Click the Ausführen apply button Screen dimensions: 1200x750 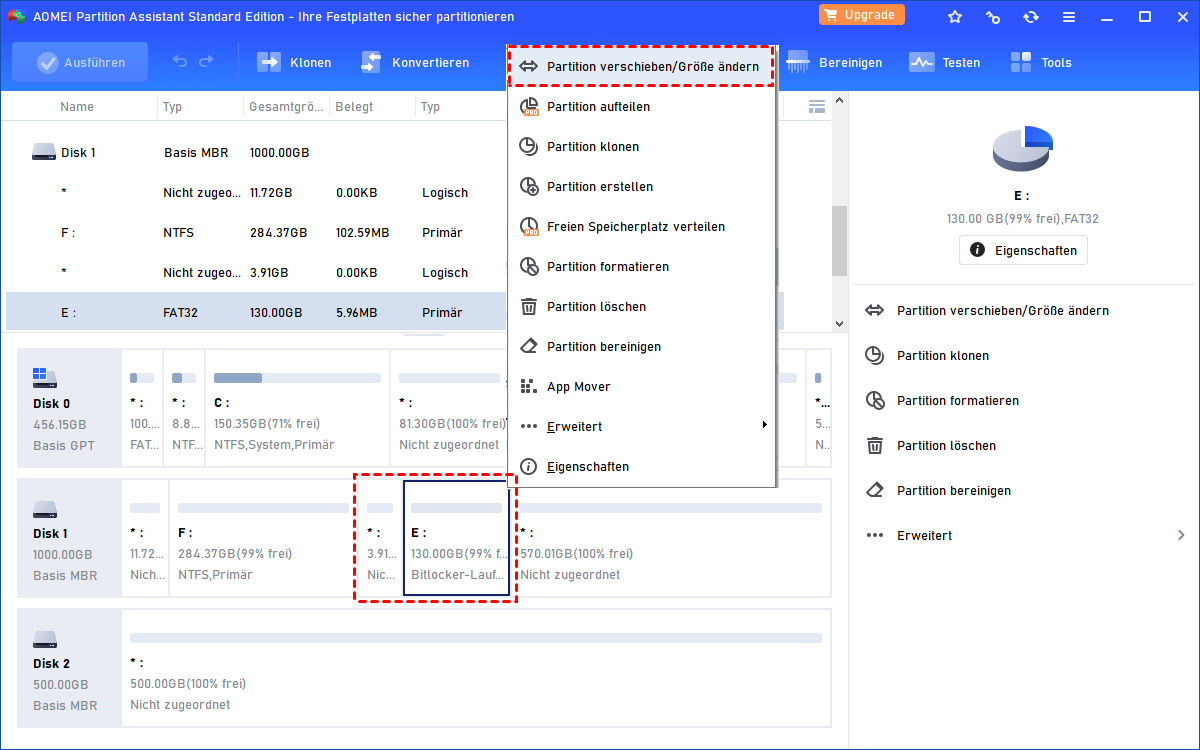(x=80, y=62)
